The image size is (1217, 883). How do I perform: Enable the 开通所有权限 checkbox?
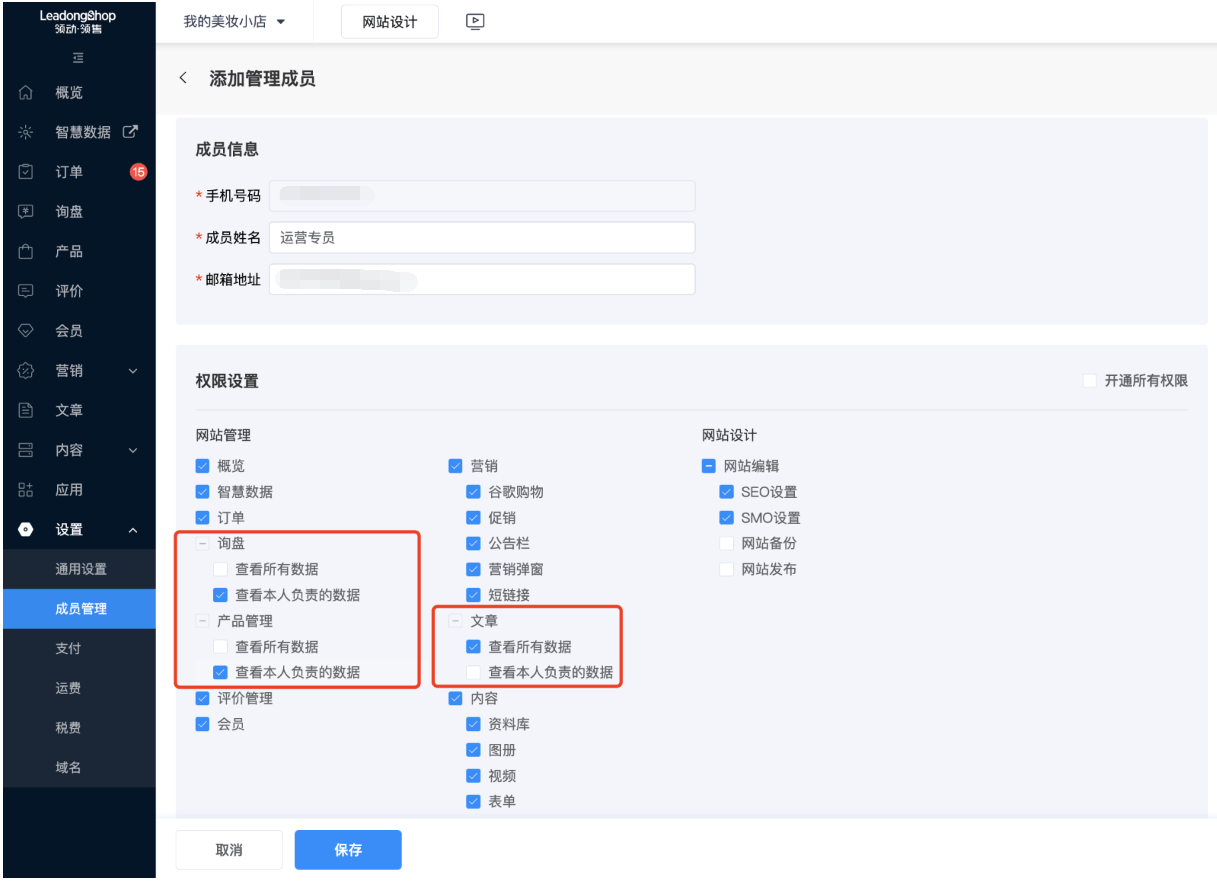tap(1089, 381)
